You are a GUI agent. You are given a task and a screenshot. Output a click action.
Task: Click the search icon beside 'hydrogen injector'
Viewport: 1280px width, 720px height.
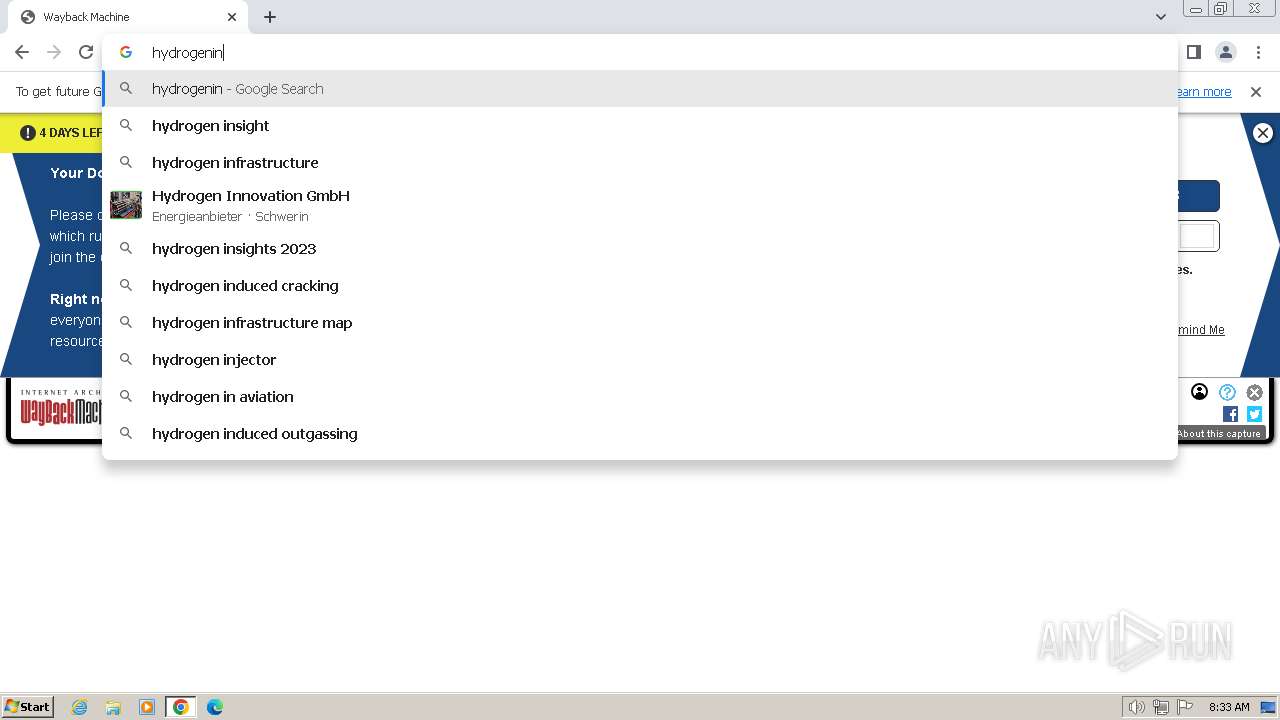click(x=126, y=359)
